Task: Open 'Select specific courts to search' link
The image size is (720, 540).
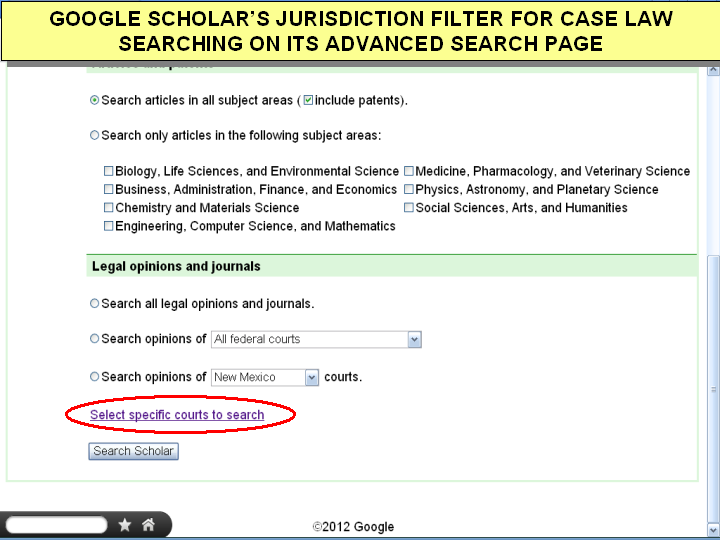Action: (177, 415)
